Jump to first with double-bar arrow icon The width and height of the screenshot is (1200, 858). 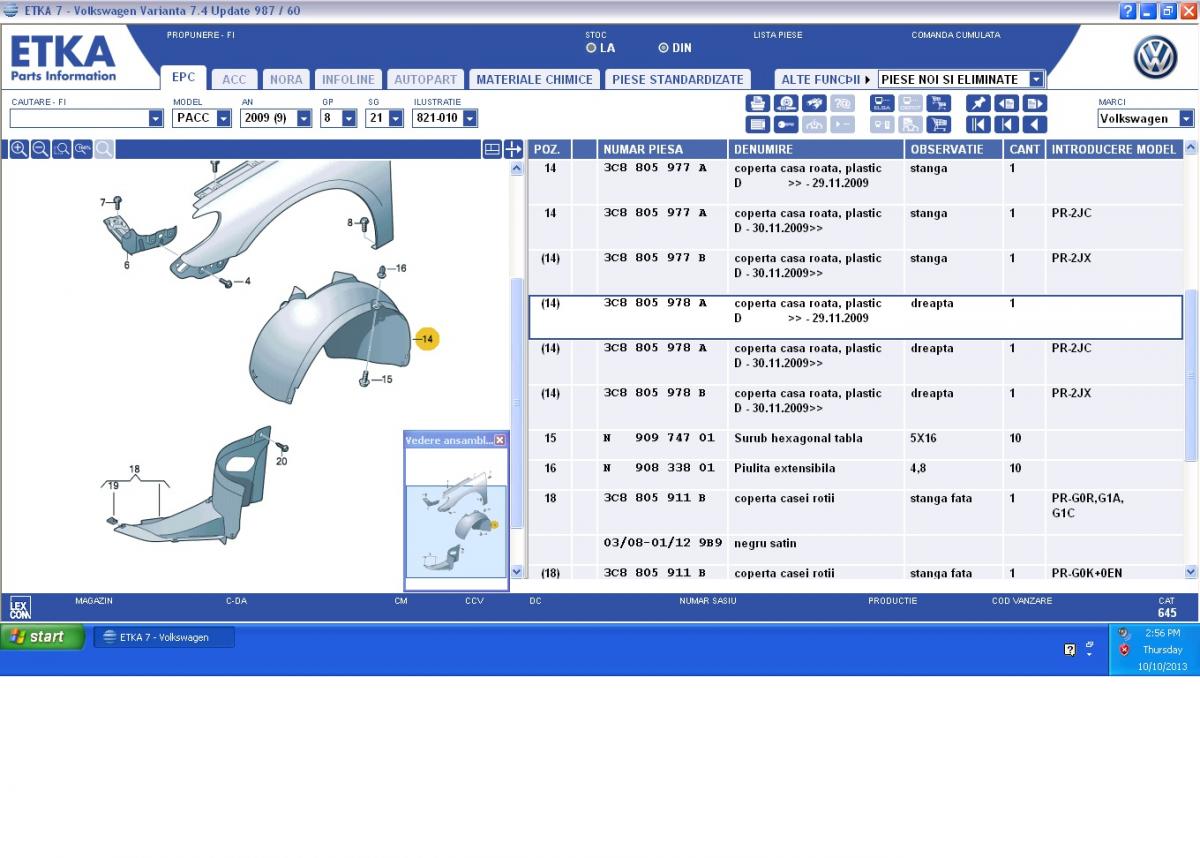(x=978, y=125)
